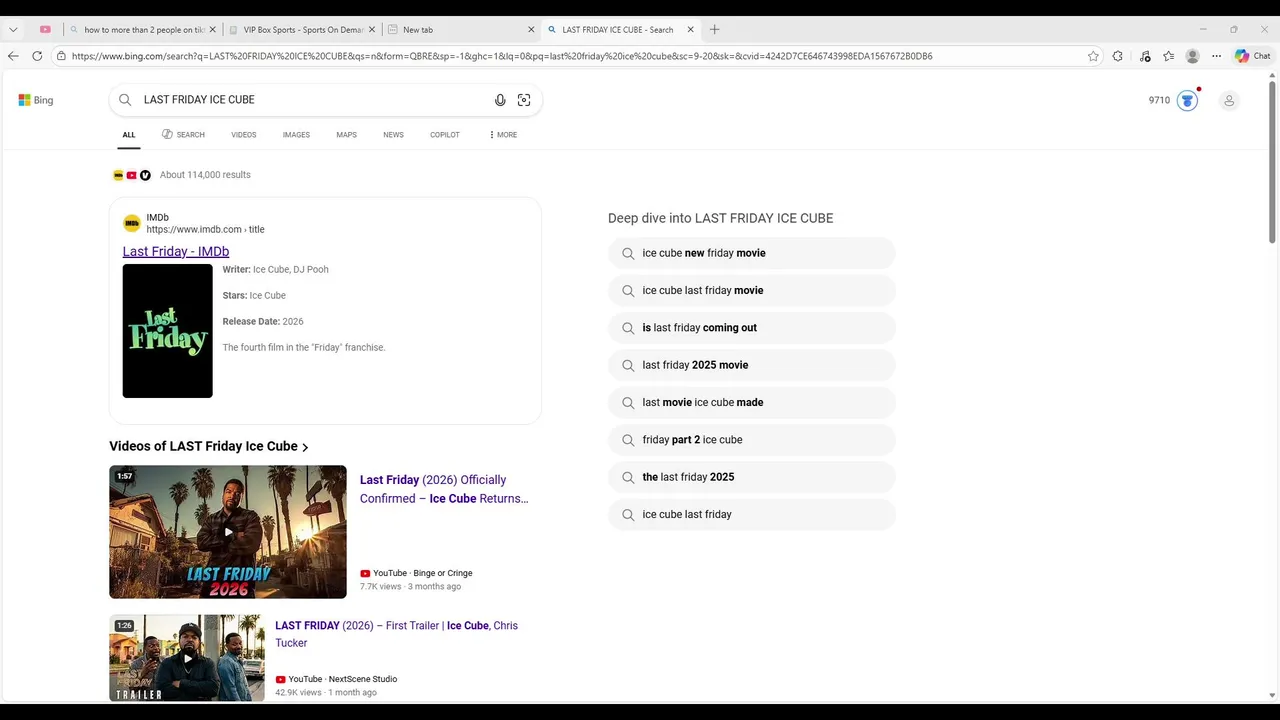The width and height of the screenshot is (1280, 720).
Task: Search 'the last friday 2025' suggestion
Action: tap(752, 477)
